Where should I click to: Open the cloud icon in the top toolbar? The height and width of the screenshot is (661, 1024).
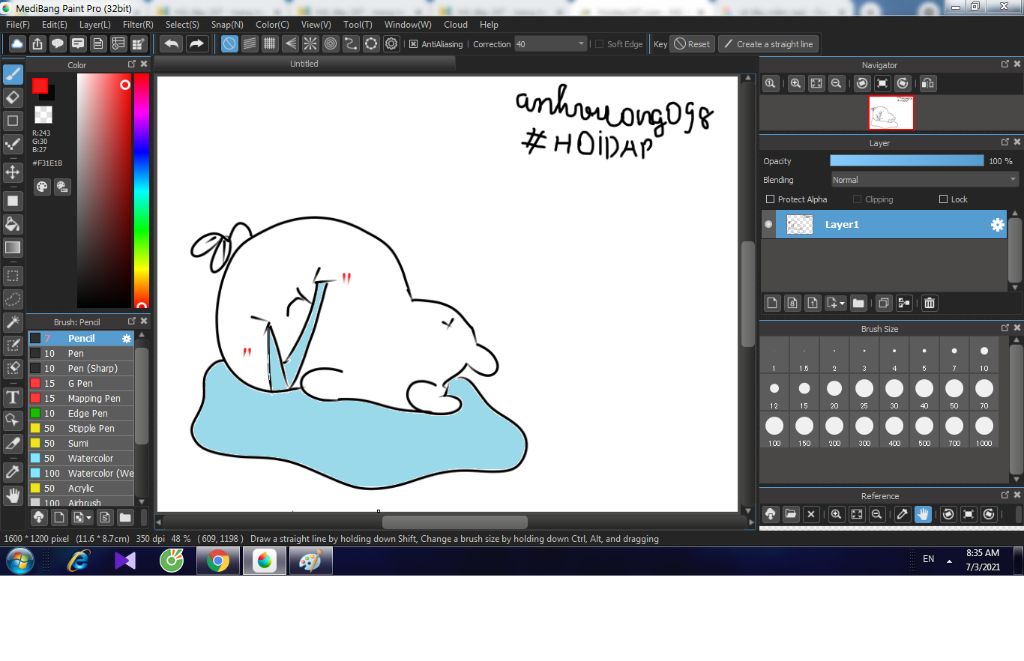(x=17, y=44)
